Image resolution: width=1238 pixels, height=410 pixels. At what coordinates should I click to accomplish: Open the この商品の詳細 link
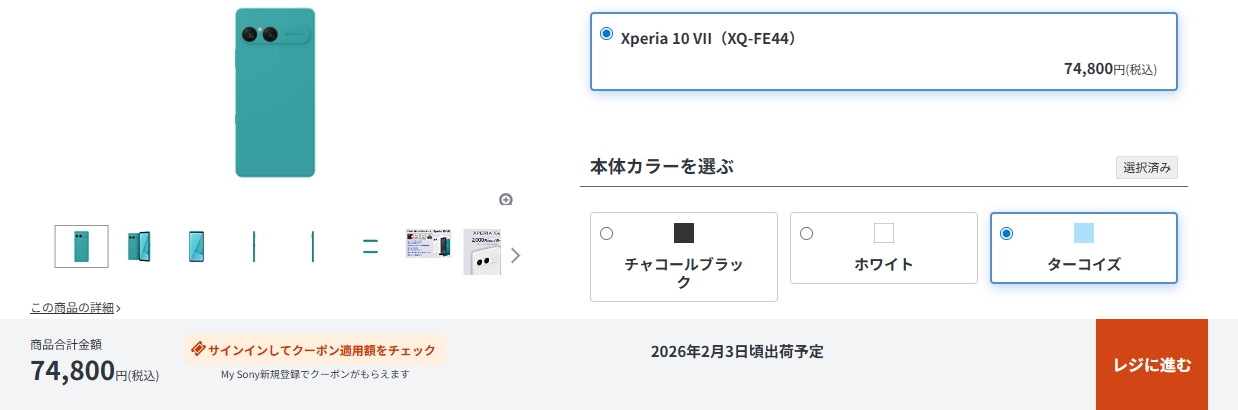(75, 308)
